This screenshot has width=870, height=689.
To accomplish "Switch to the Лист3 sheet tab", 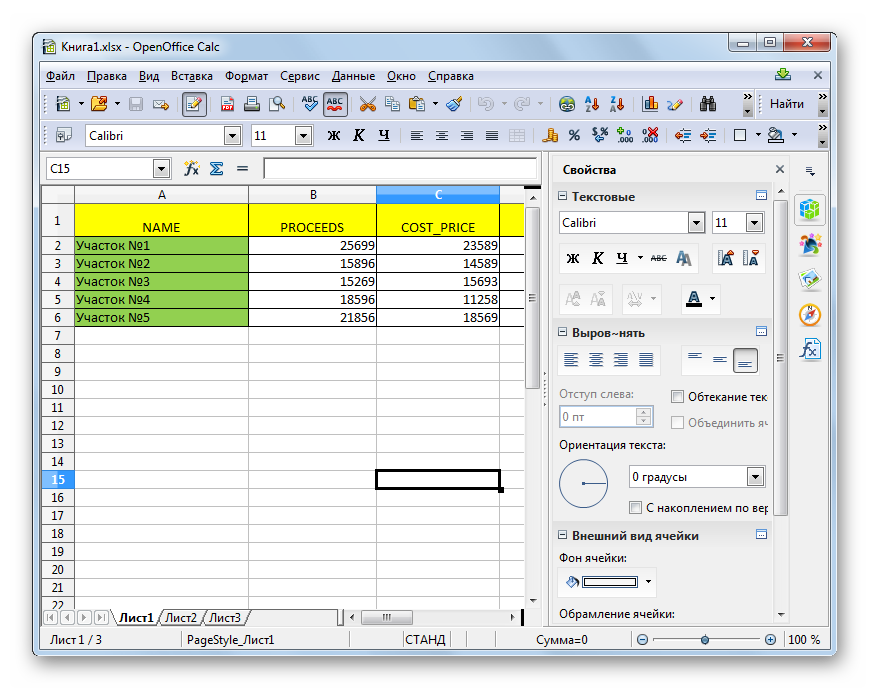I will point(225,617).
